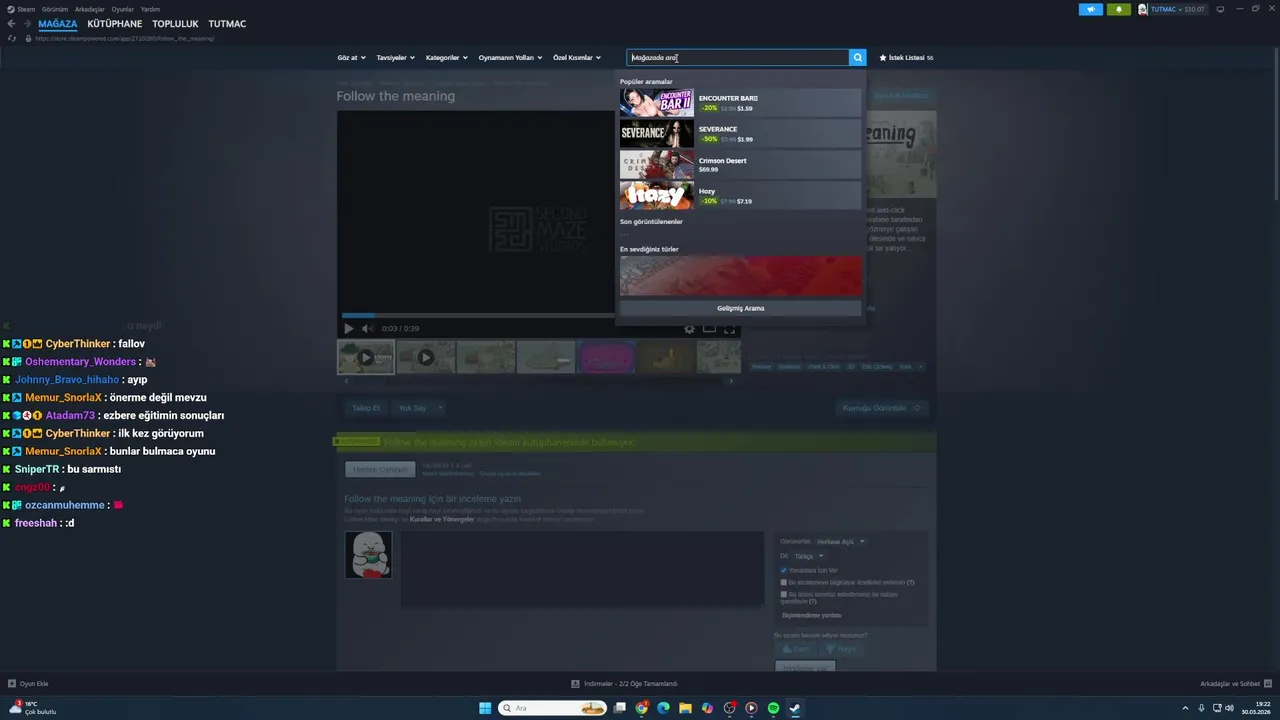This screenshot has width=1280, height=720.
Task: Open the Türkçe language dropdown
Action: (808, 556)
